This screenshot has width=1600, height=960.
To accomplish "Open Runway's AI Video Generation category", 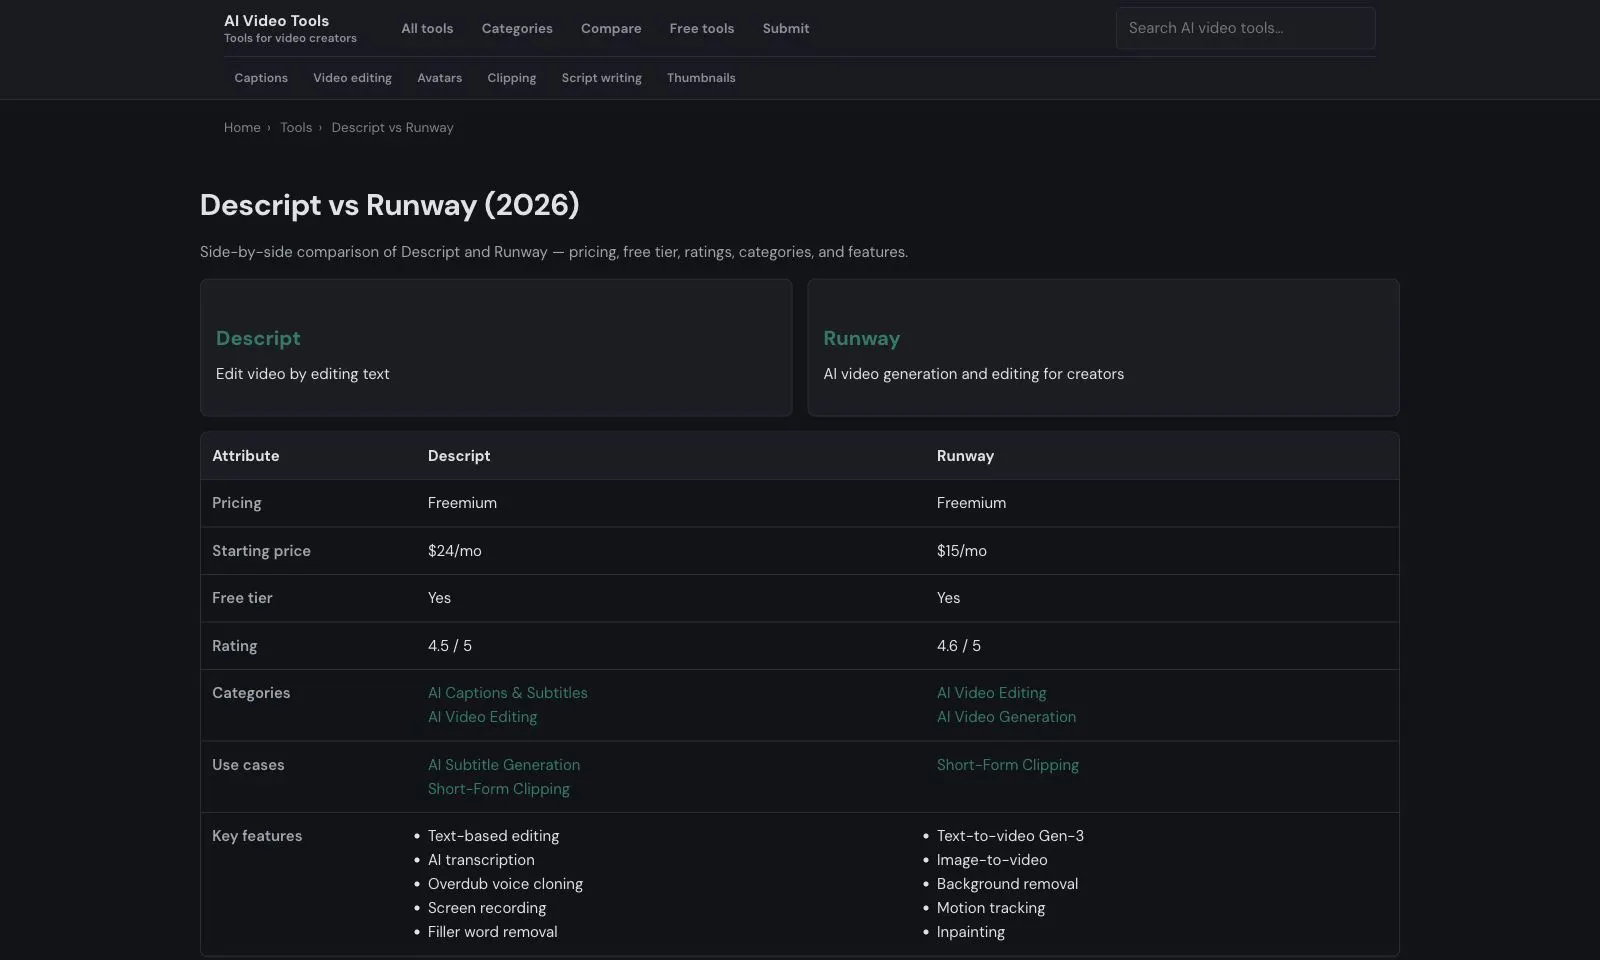I will (x=1006, y=717).
